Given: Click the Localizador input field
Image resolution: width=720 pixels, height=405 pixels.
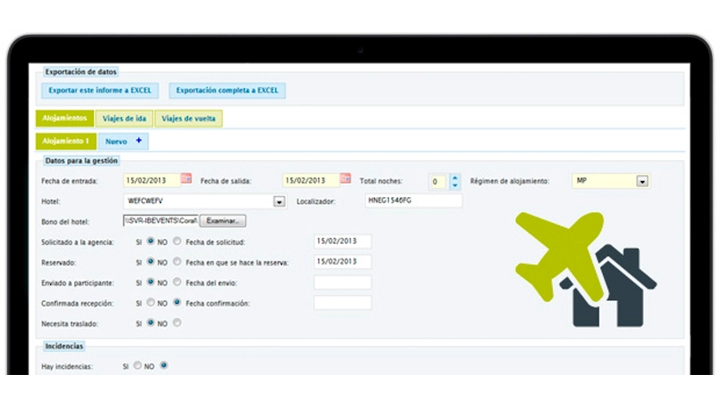Looking at the screenshot, I should [414, 201].
